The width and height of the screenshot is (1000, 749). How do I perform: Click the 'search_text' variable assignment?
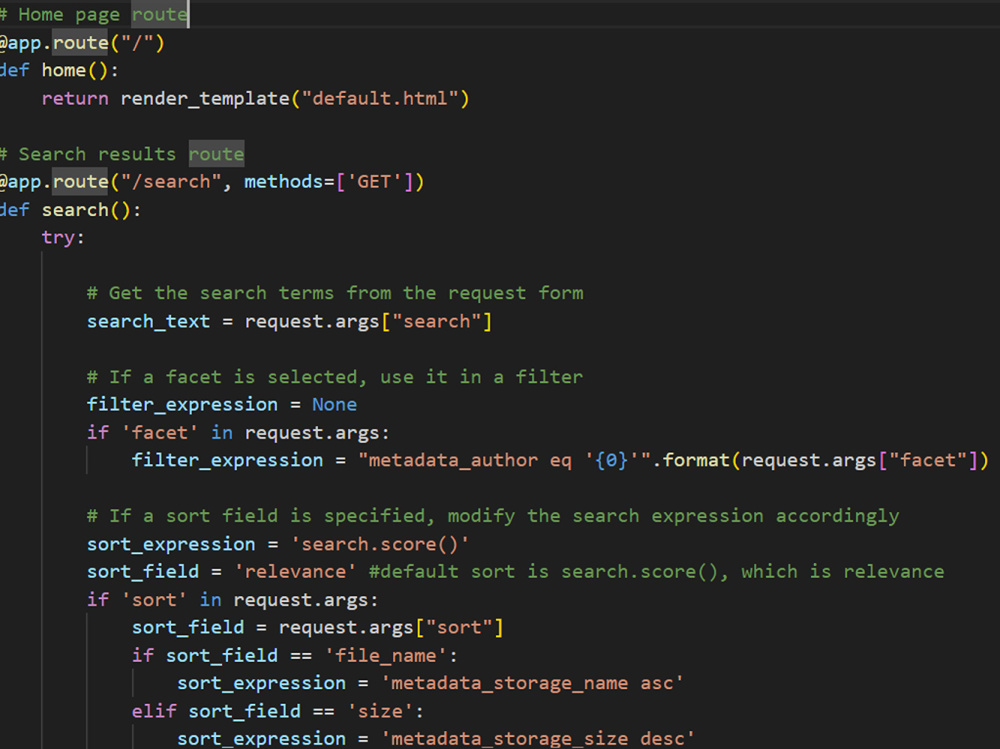(148, 321)
